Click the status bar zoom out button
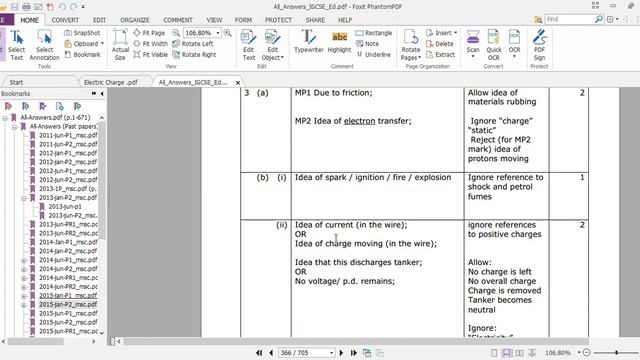 coord(587,353)
